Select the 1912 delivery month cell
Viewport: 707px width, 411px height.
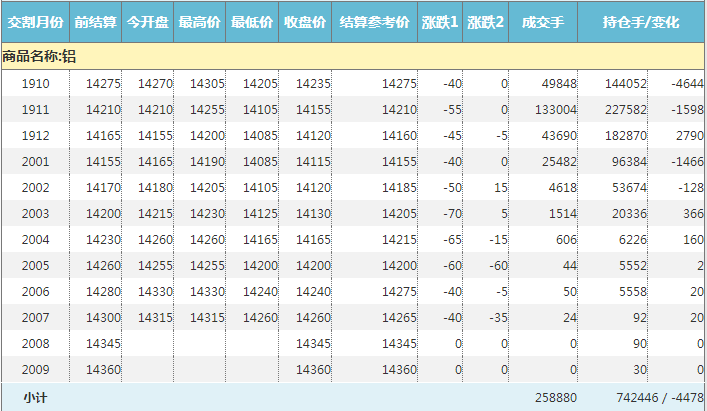pos(35,135)
